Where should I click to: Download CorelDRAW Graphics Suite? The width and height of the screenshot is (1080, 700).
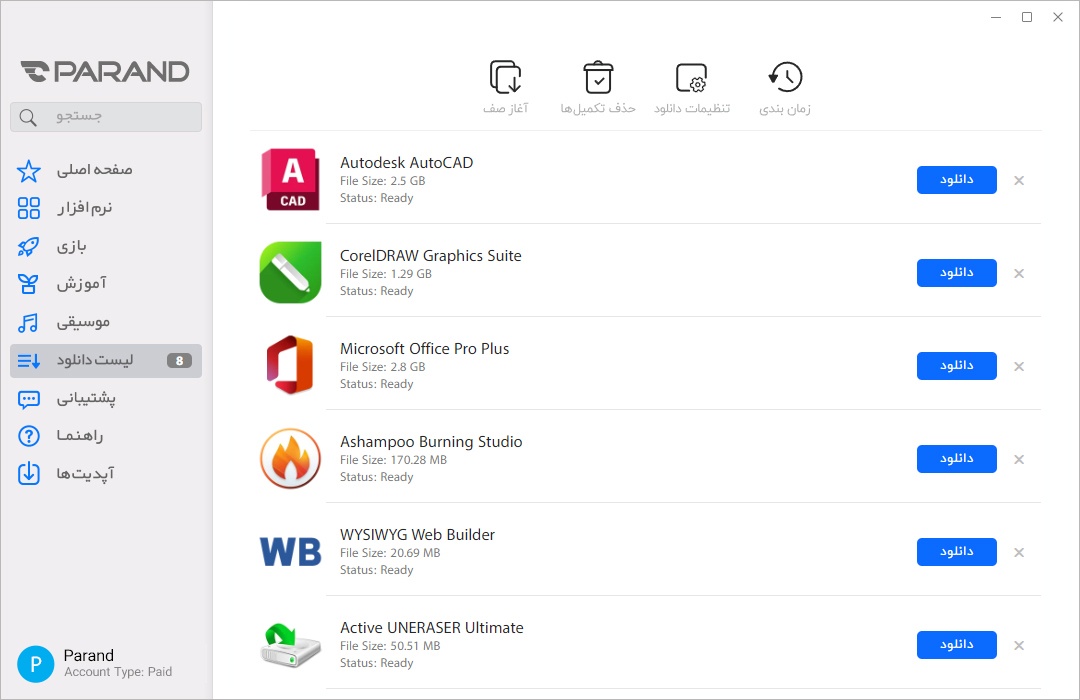coord(956,273)
